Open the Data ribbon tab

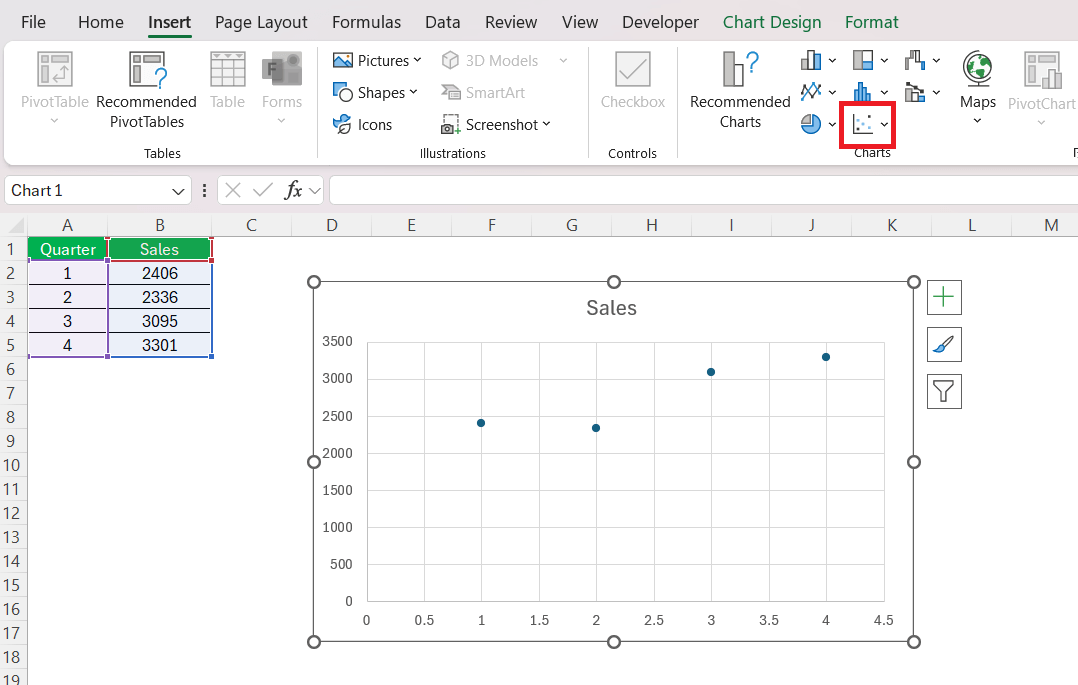[x=442, y=22]
